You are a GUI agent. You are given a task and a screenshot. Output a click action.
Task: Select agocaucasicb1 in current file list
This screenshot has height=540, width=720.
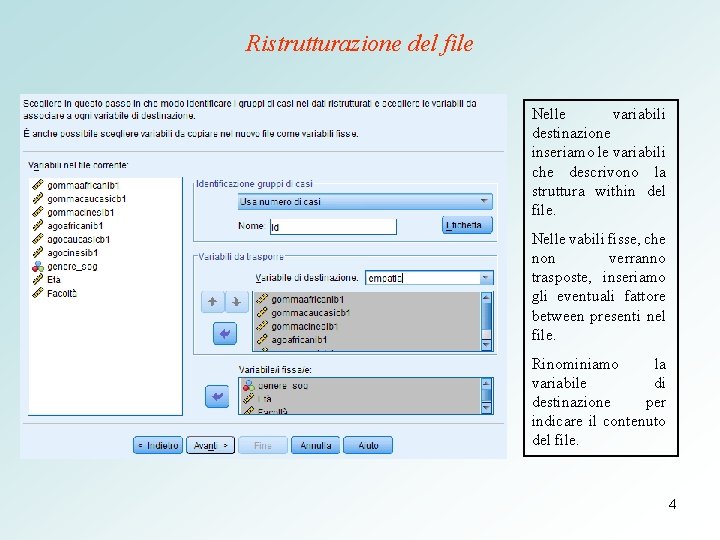[79, 239]
